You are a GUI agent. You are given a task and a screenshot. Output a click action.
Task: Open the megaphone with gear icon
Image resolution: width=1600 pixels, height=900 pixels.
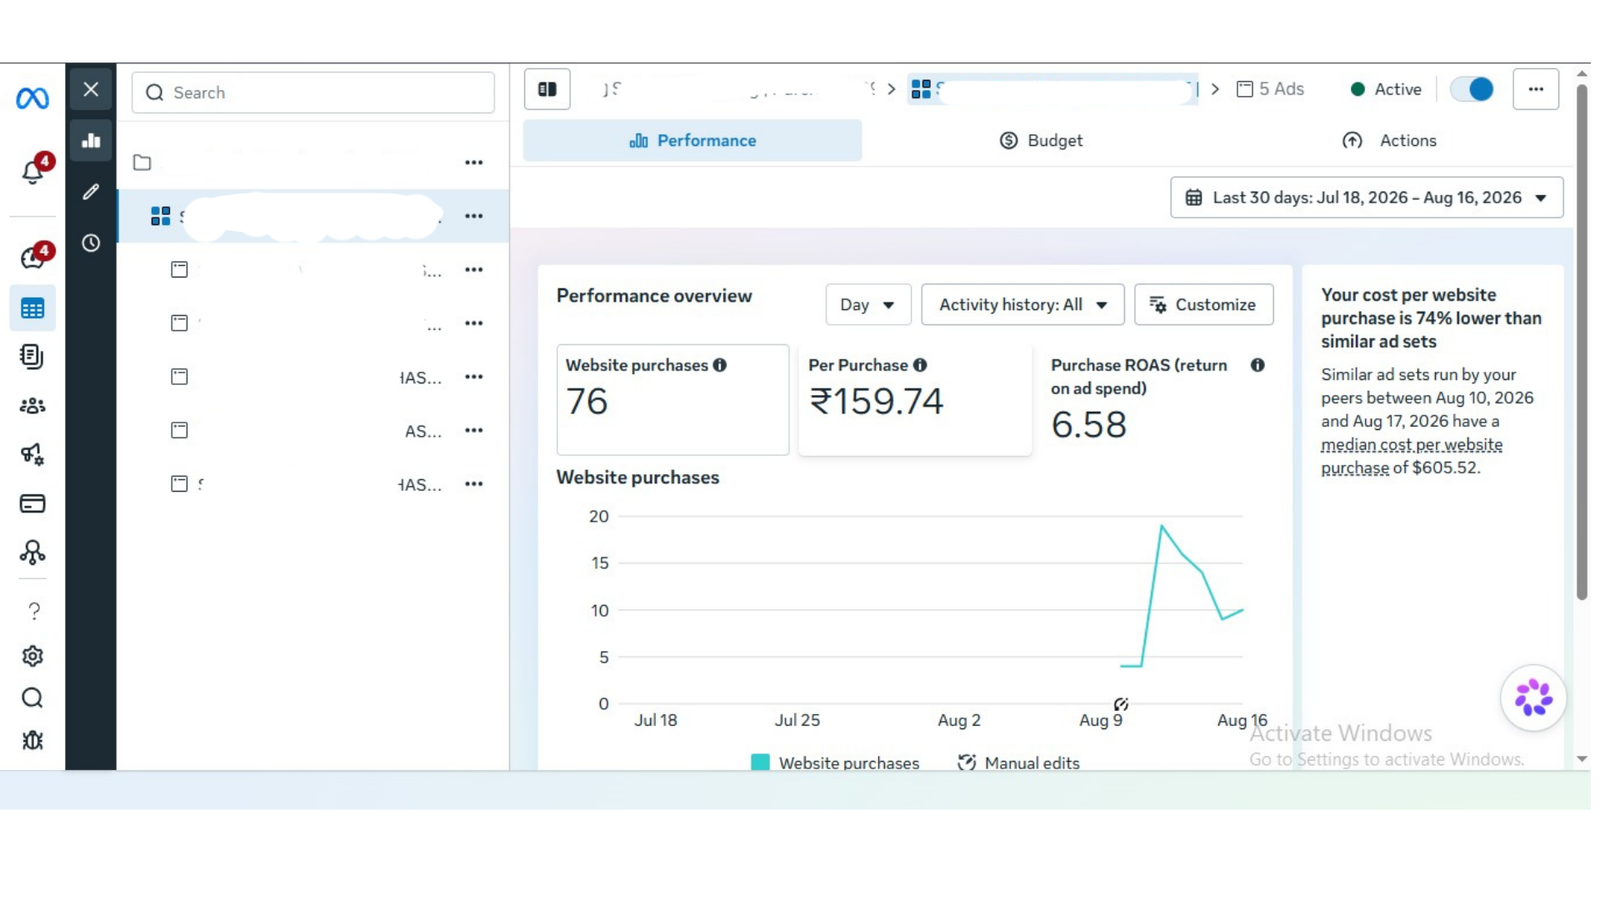click(32, 455)
